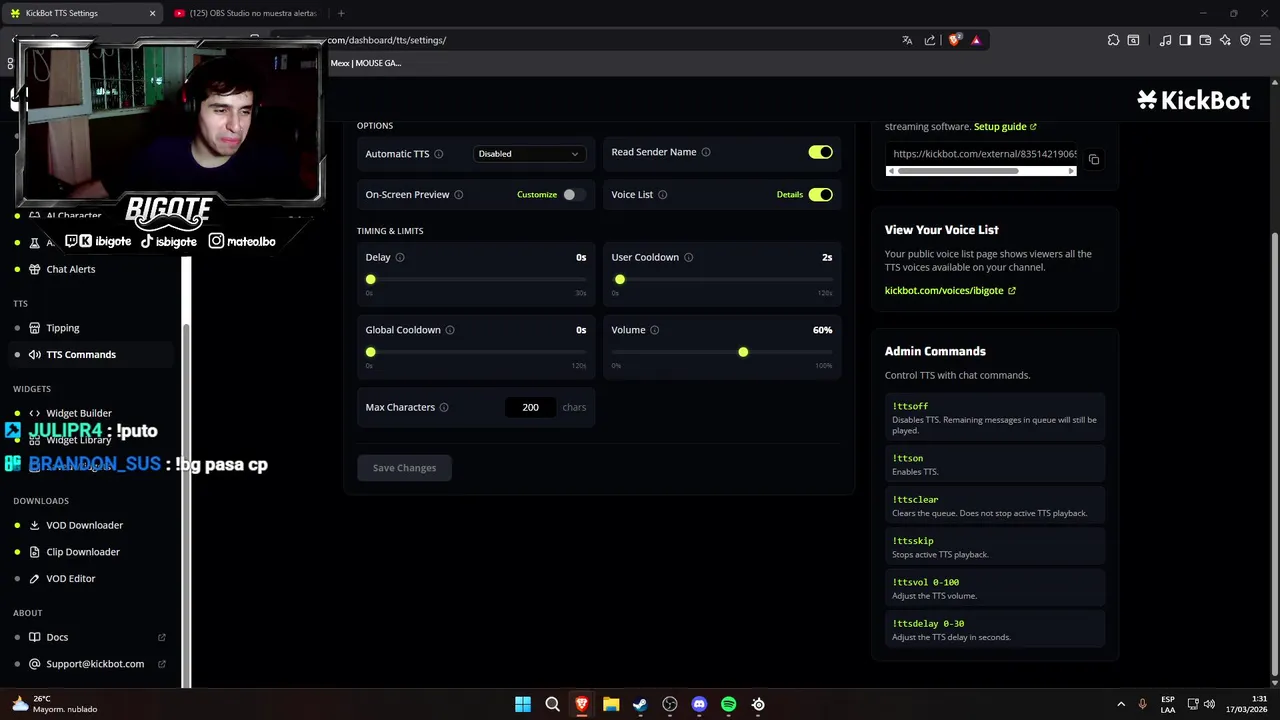Screen dimensions: 1280x720
Task: Open a new browser tab
Action: [x=341, y=13]
